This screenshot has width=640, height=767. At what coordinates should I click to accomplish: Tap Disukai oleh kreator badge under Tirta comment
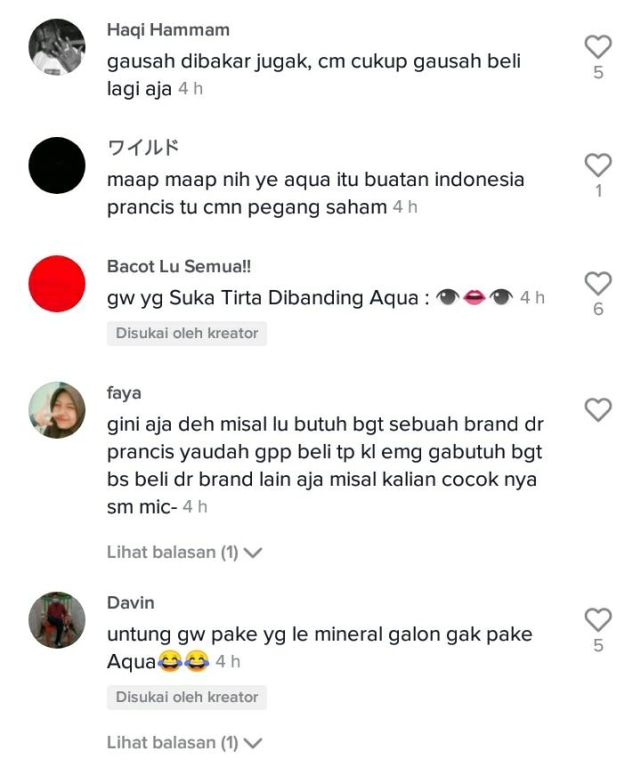click(x=187, y=333)
